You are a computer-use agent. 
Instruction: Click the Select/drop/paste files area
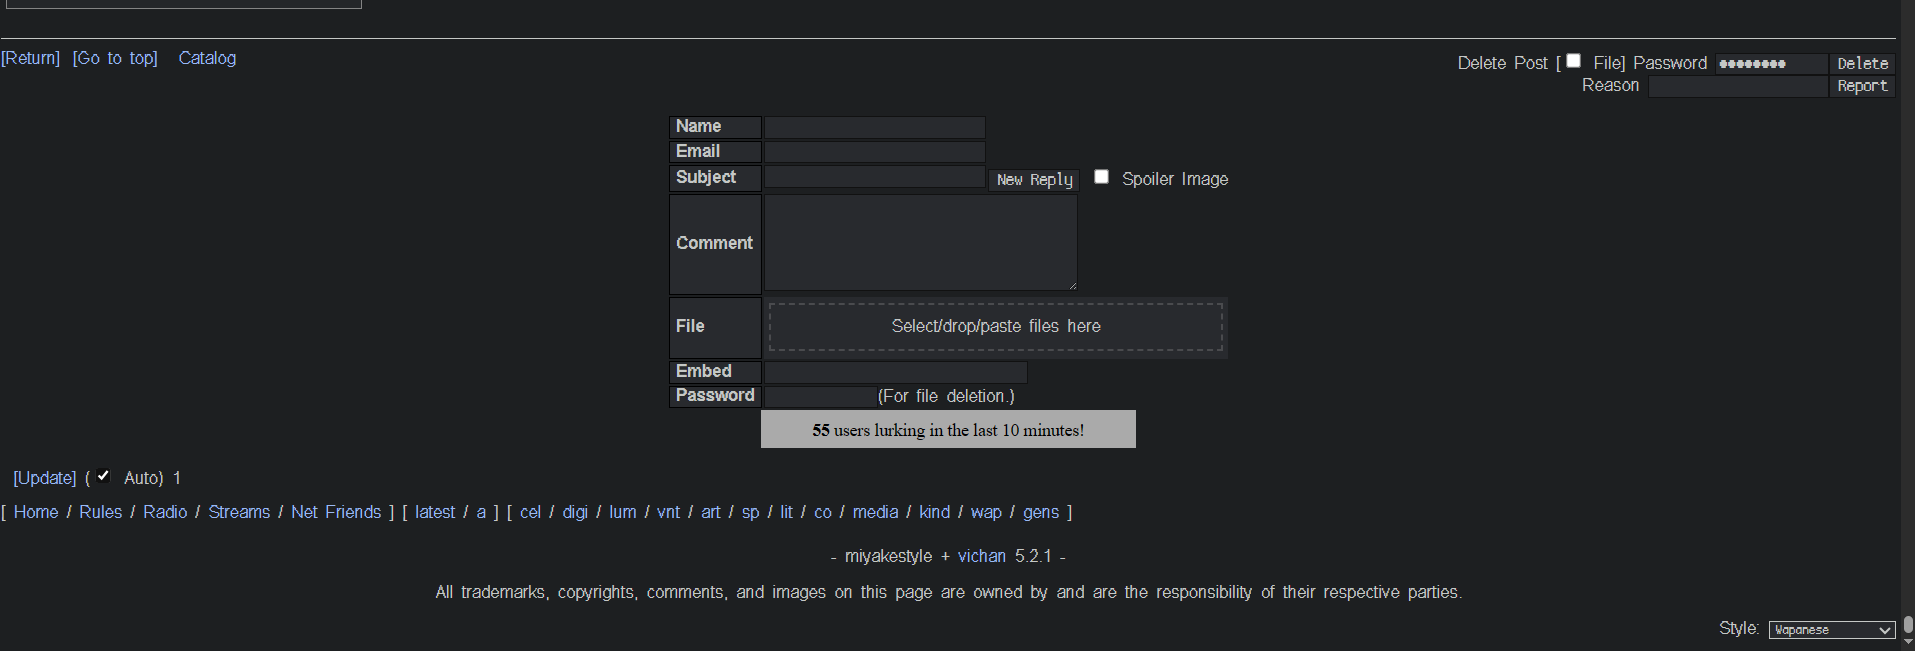(995, 326)
